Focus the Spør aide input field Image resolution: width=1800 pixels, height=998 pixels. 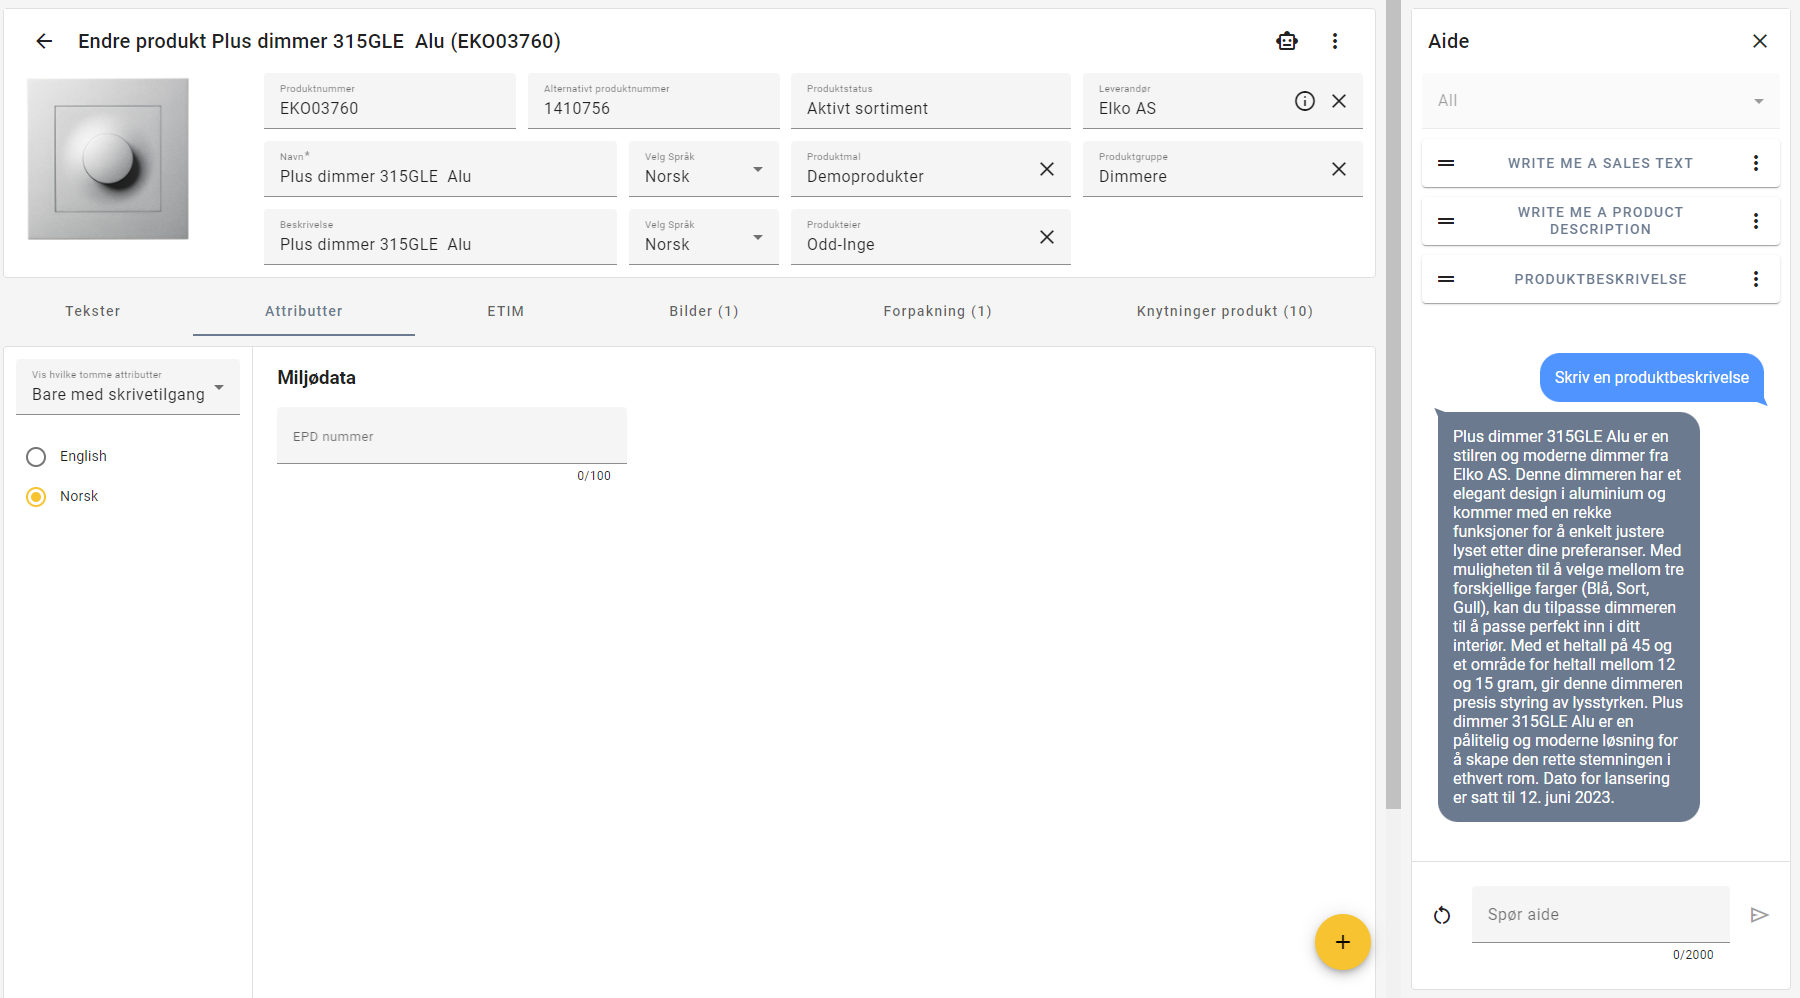coord(1601,914)
